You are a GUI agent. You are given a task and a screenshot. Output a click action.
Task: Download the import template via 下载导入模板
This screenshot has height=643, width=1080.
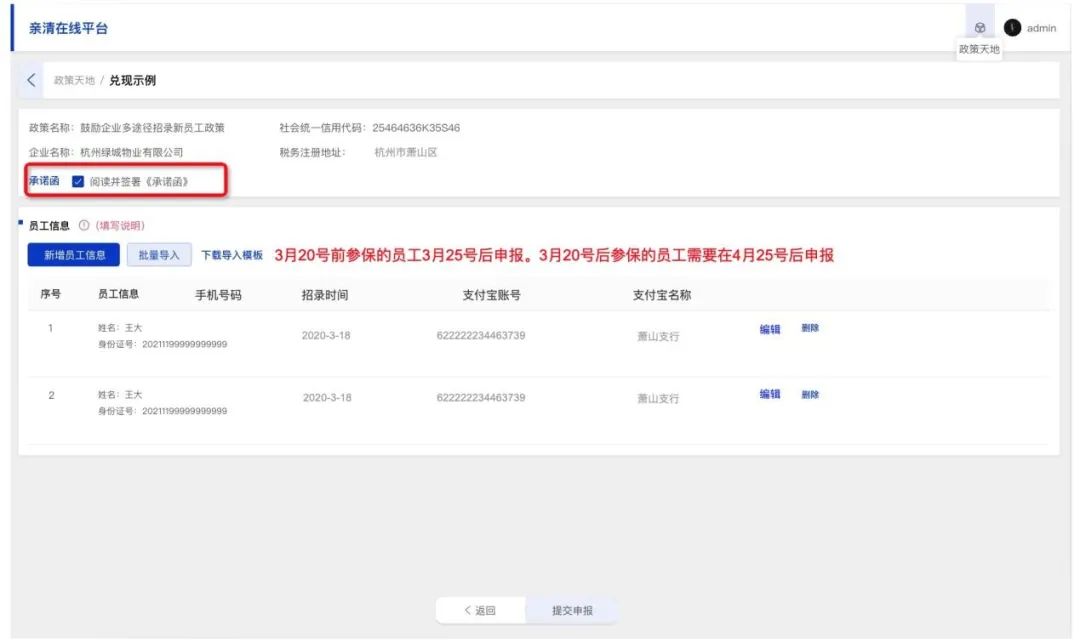tap(232, 256)
